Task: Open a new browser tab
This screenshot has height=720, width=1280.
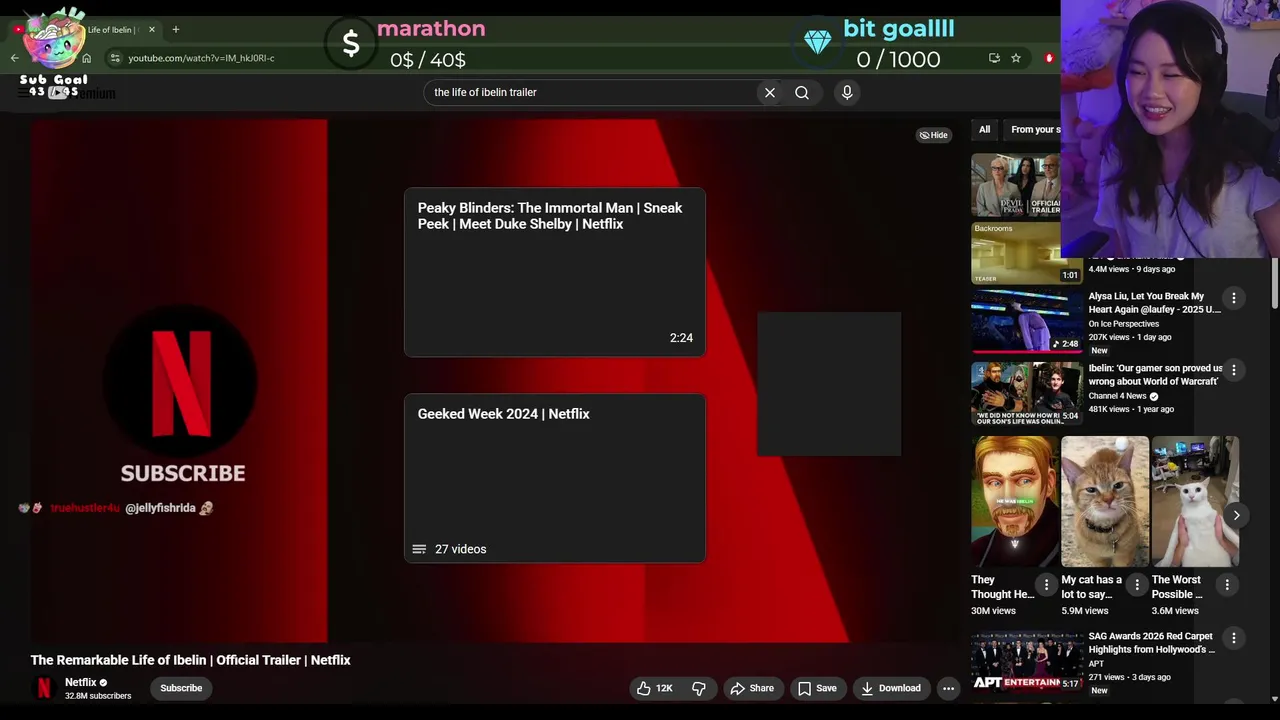Action: point(175,29)
